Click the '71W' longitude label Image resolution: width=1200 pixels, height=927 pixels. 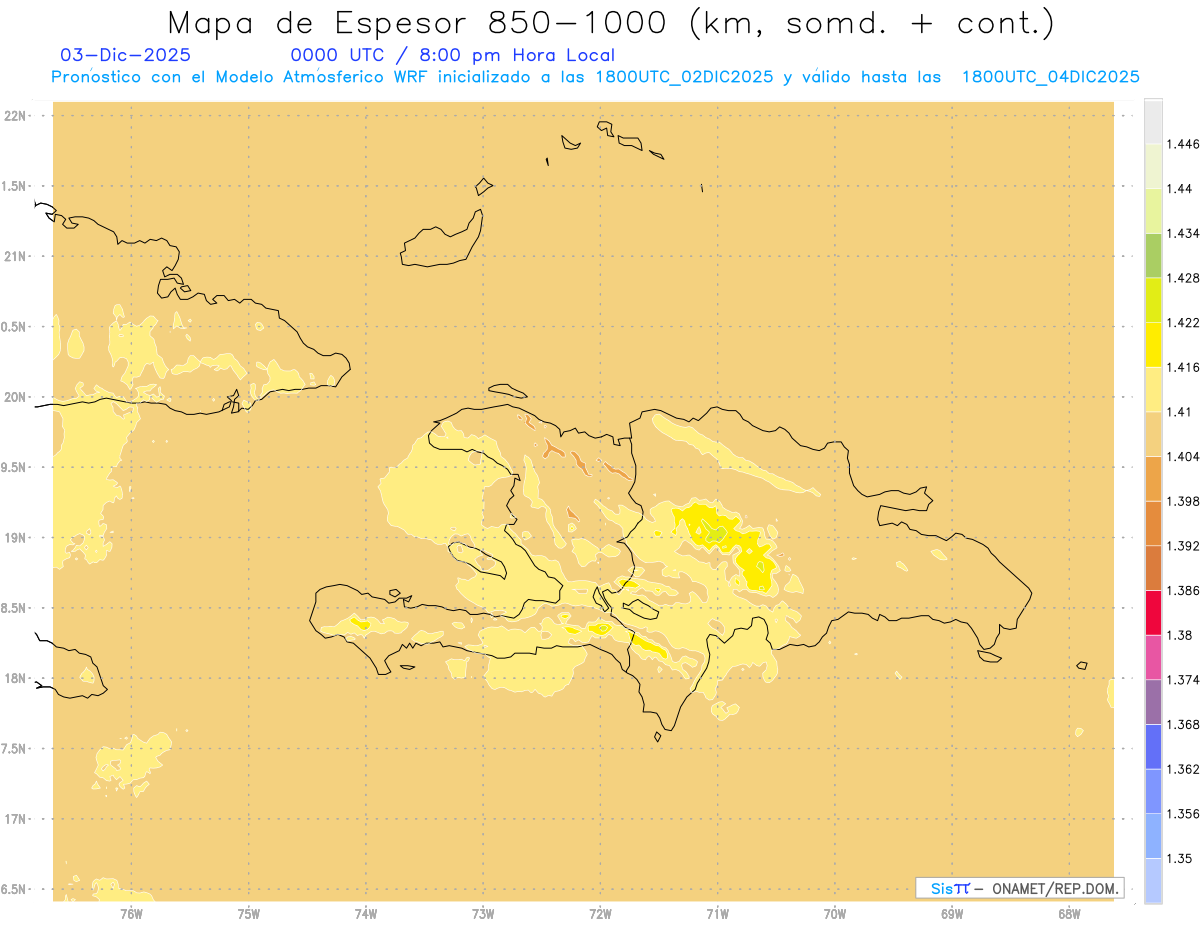tap(717, 914)
